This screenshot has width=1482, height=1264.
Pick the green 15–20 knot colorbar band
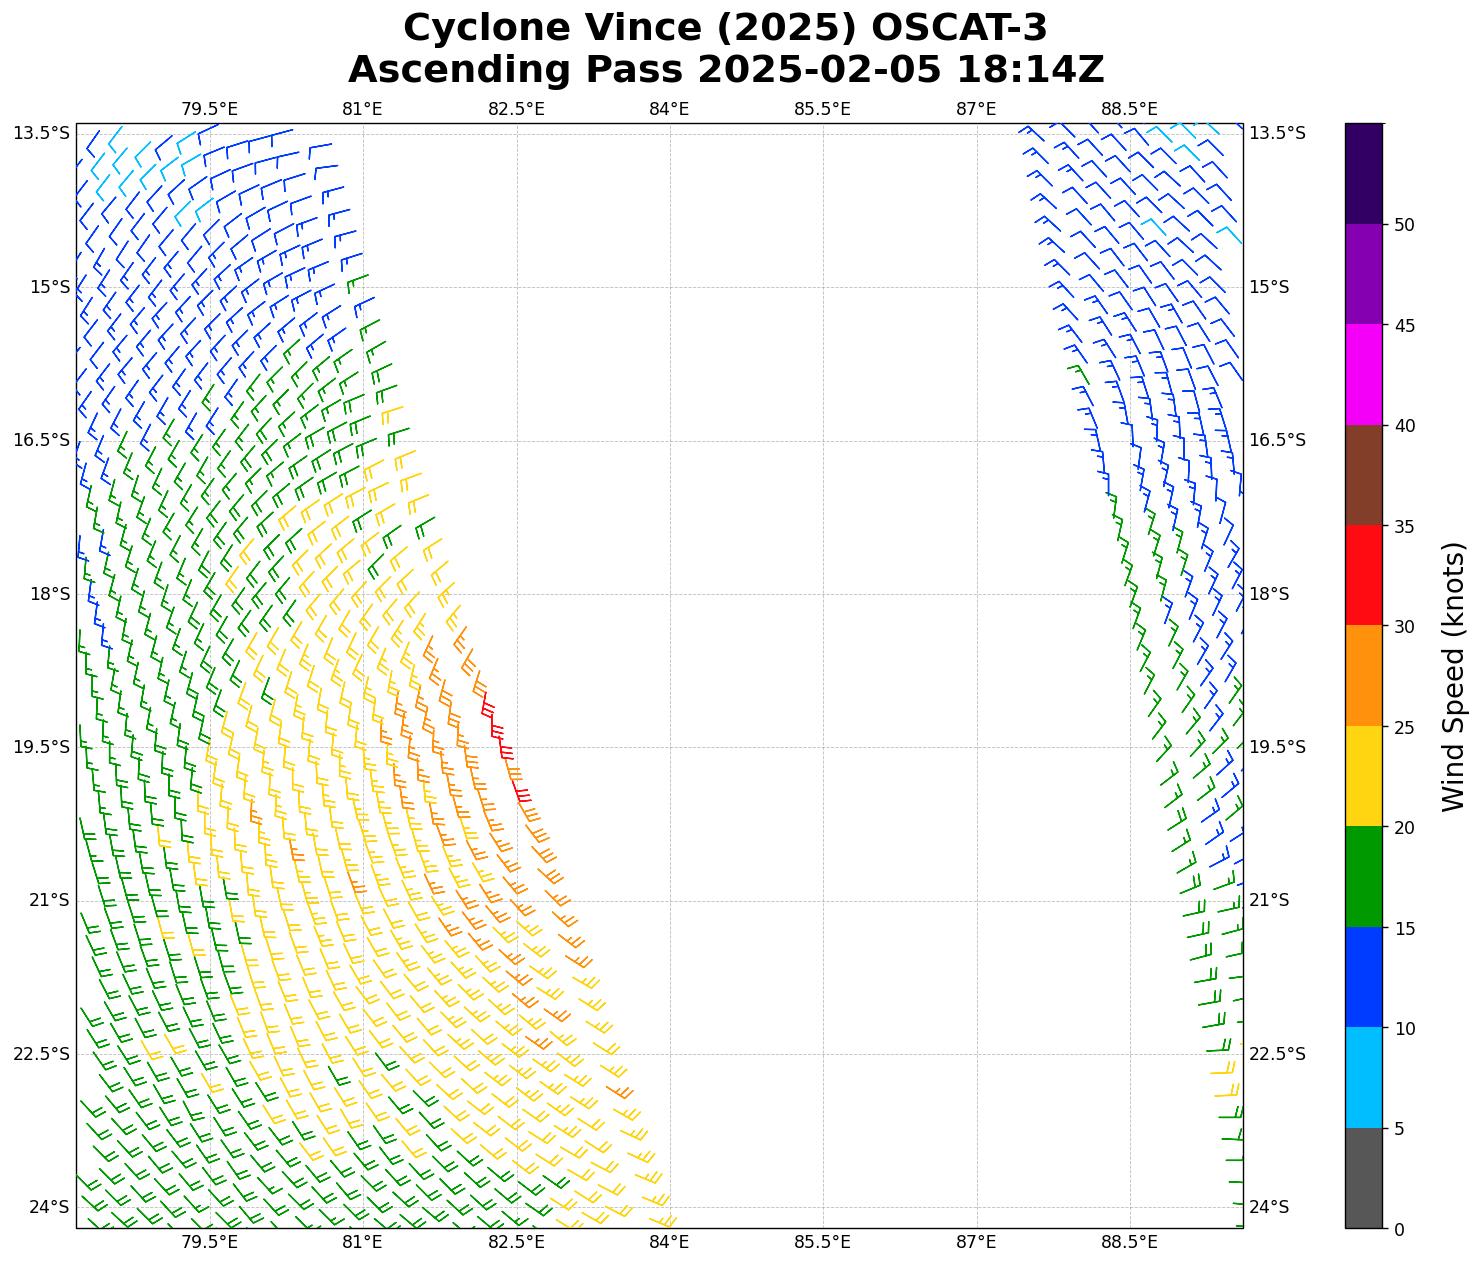(x=1363, y=877)
